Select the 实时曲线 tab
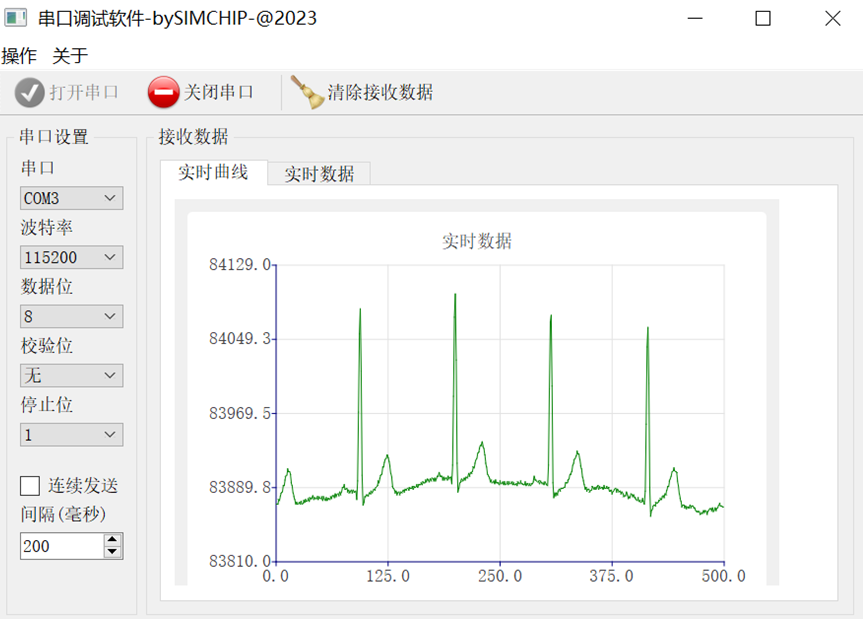The width and height of the screenshot is (863, 619). click(x=213, y=172)
